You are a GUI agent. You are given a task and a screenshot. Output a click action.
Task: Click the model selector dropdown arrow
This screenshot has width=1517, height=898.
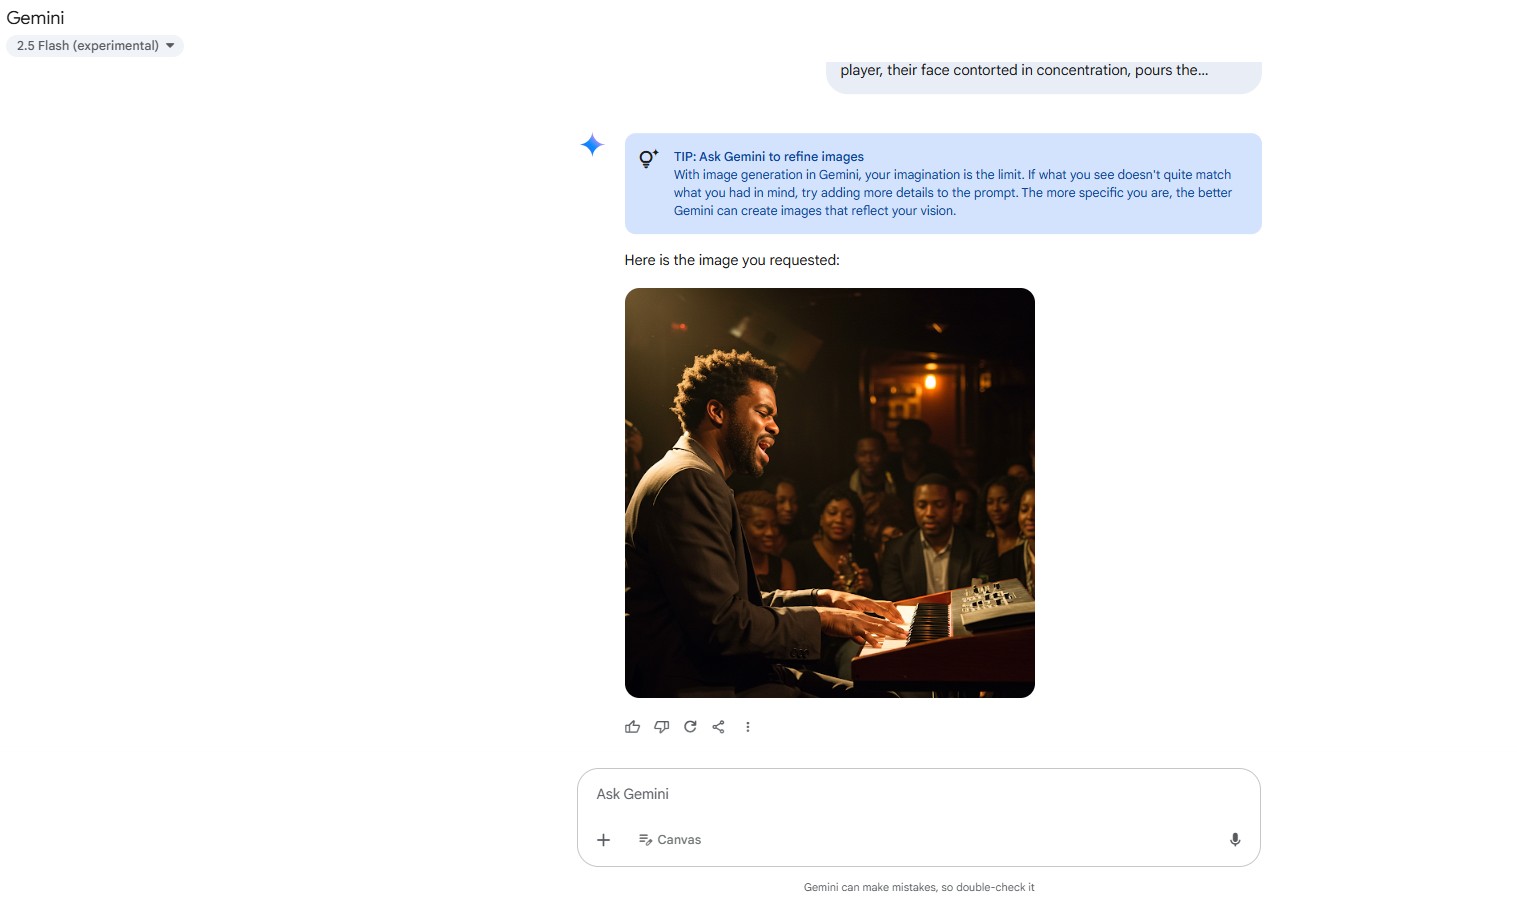(170, 46)
